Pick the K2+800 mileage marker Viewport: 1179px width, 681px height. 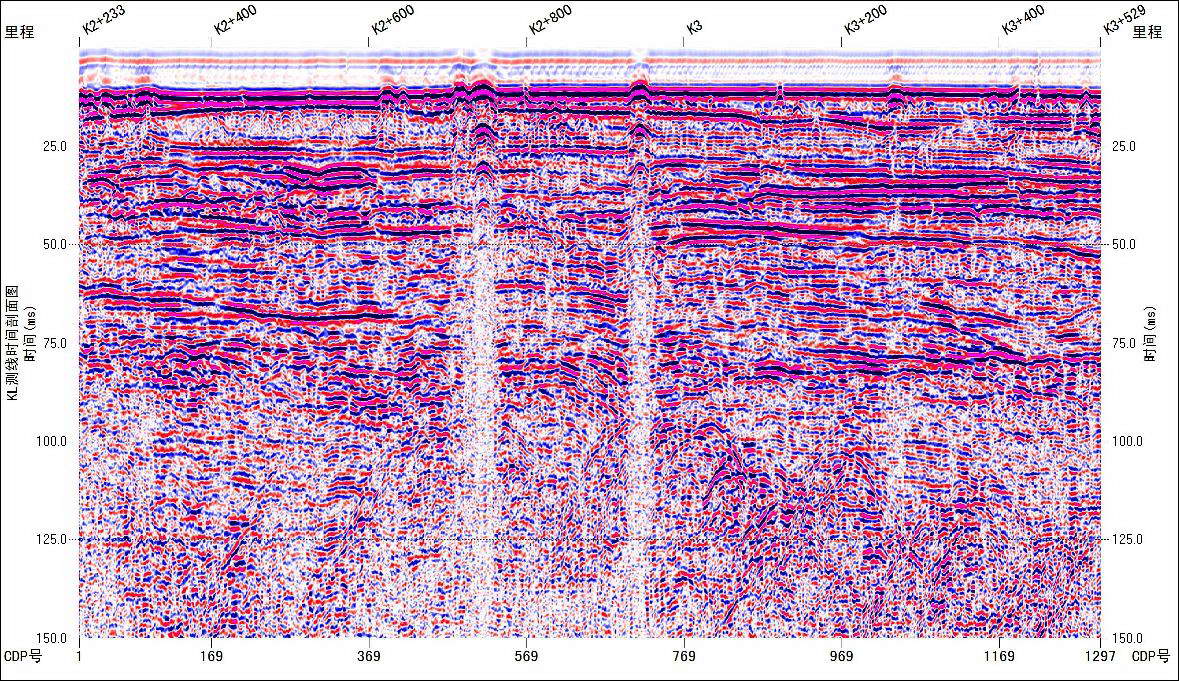point(550,22)
